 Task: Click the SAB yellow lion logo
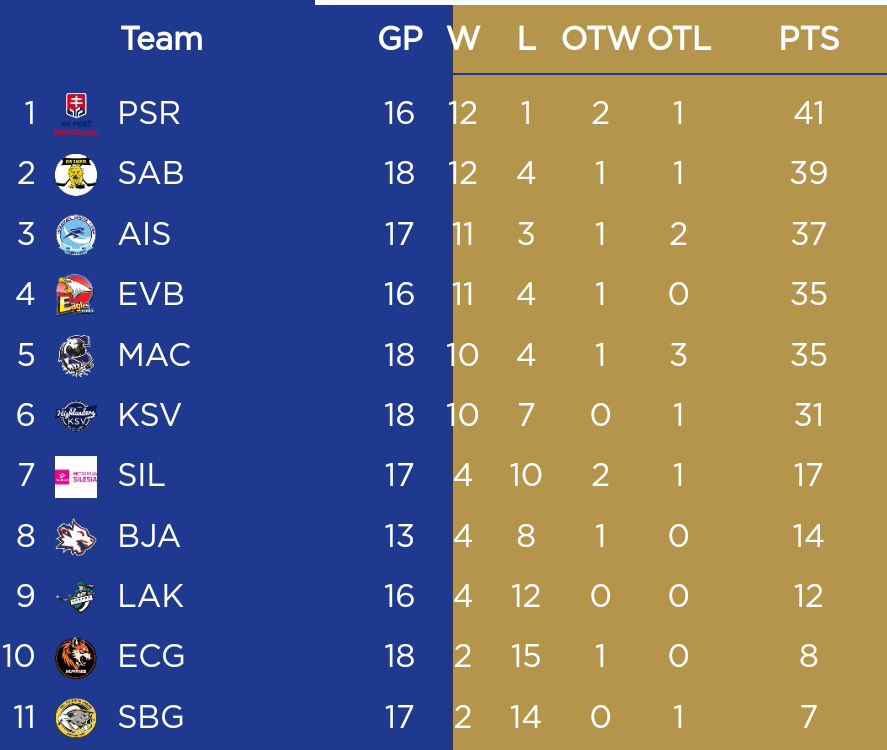(x=76, y=174)
